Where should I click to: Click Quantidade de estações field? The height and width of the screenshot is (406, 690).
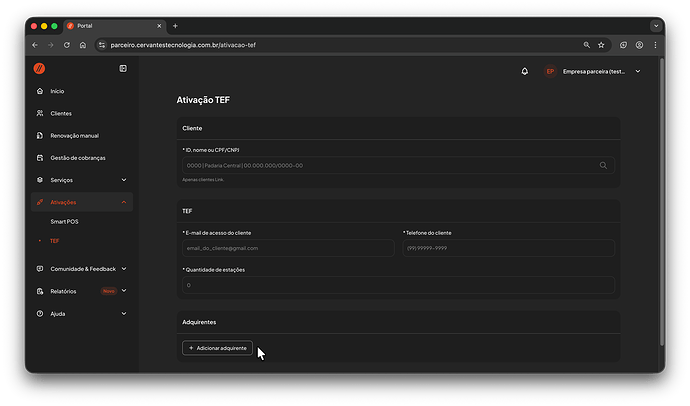[x=398, y=285]
